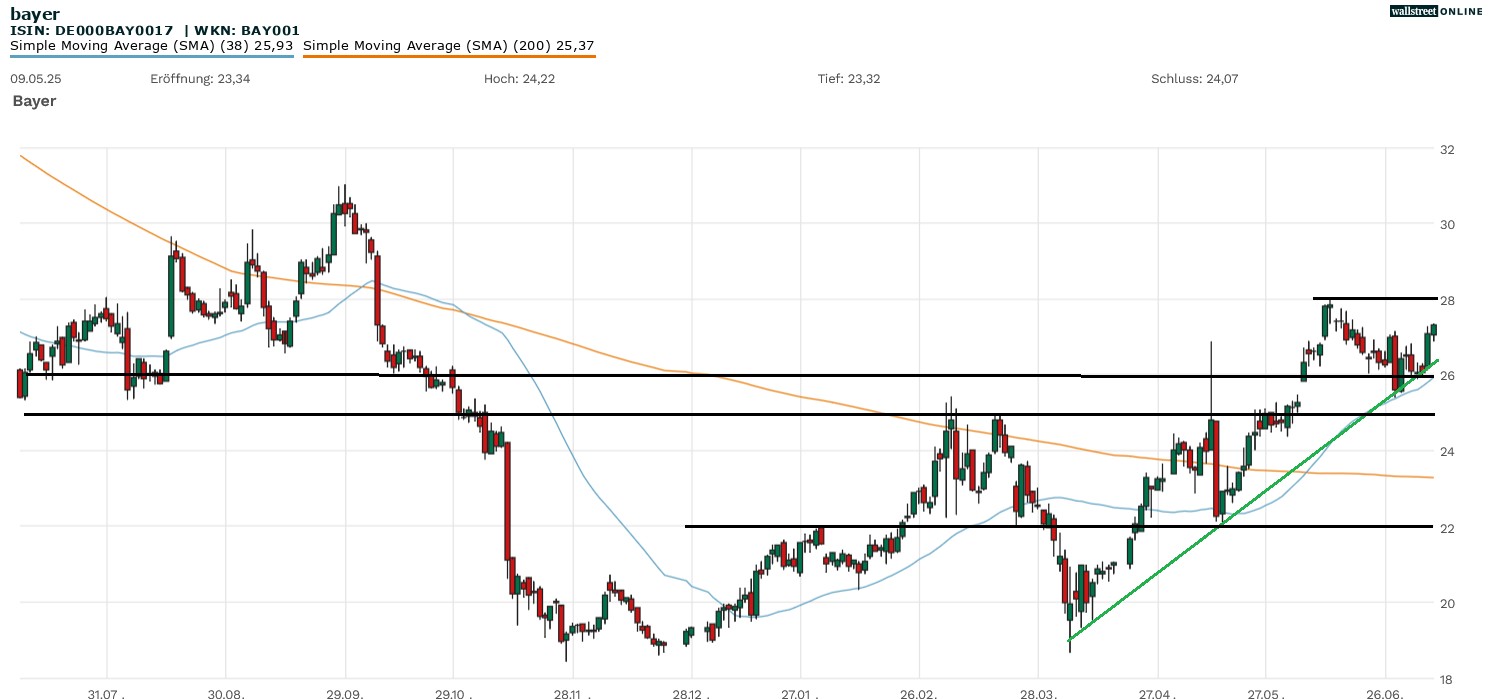Toggle the SMA (200) legend entry
Screen dimensions: 1490x699
448,45
